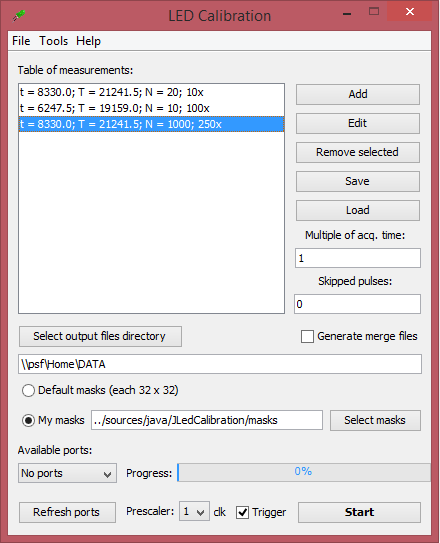Maximize the LED Calibration window
Image resolution: width=440 pixels, height=543 pixels.
(x=374, y=12)
